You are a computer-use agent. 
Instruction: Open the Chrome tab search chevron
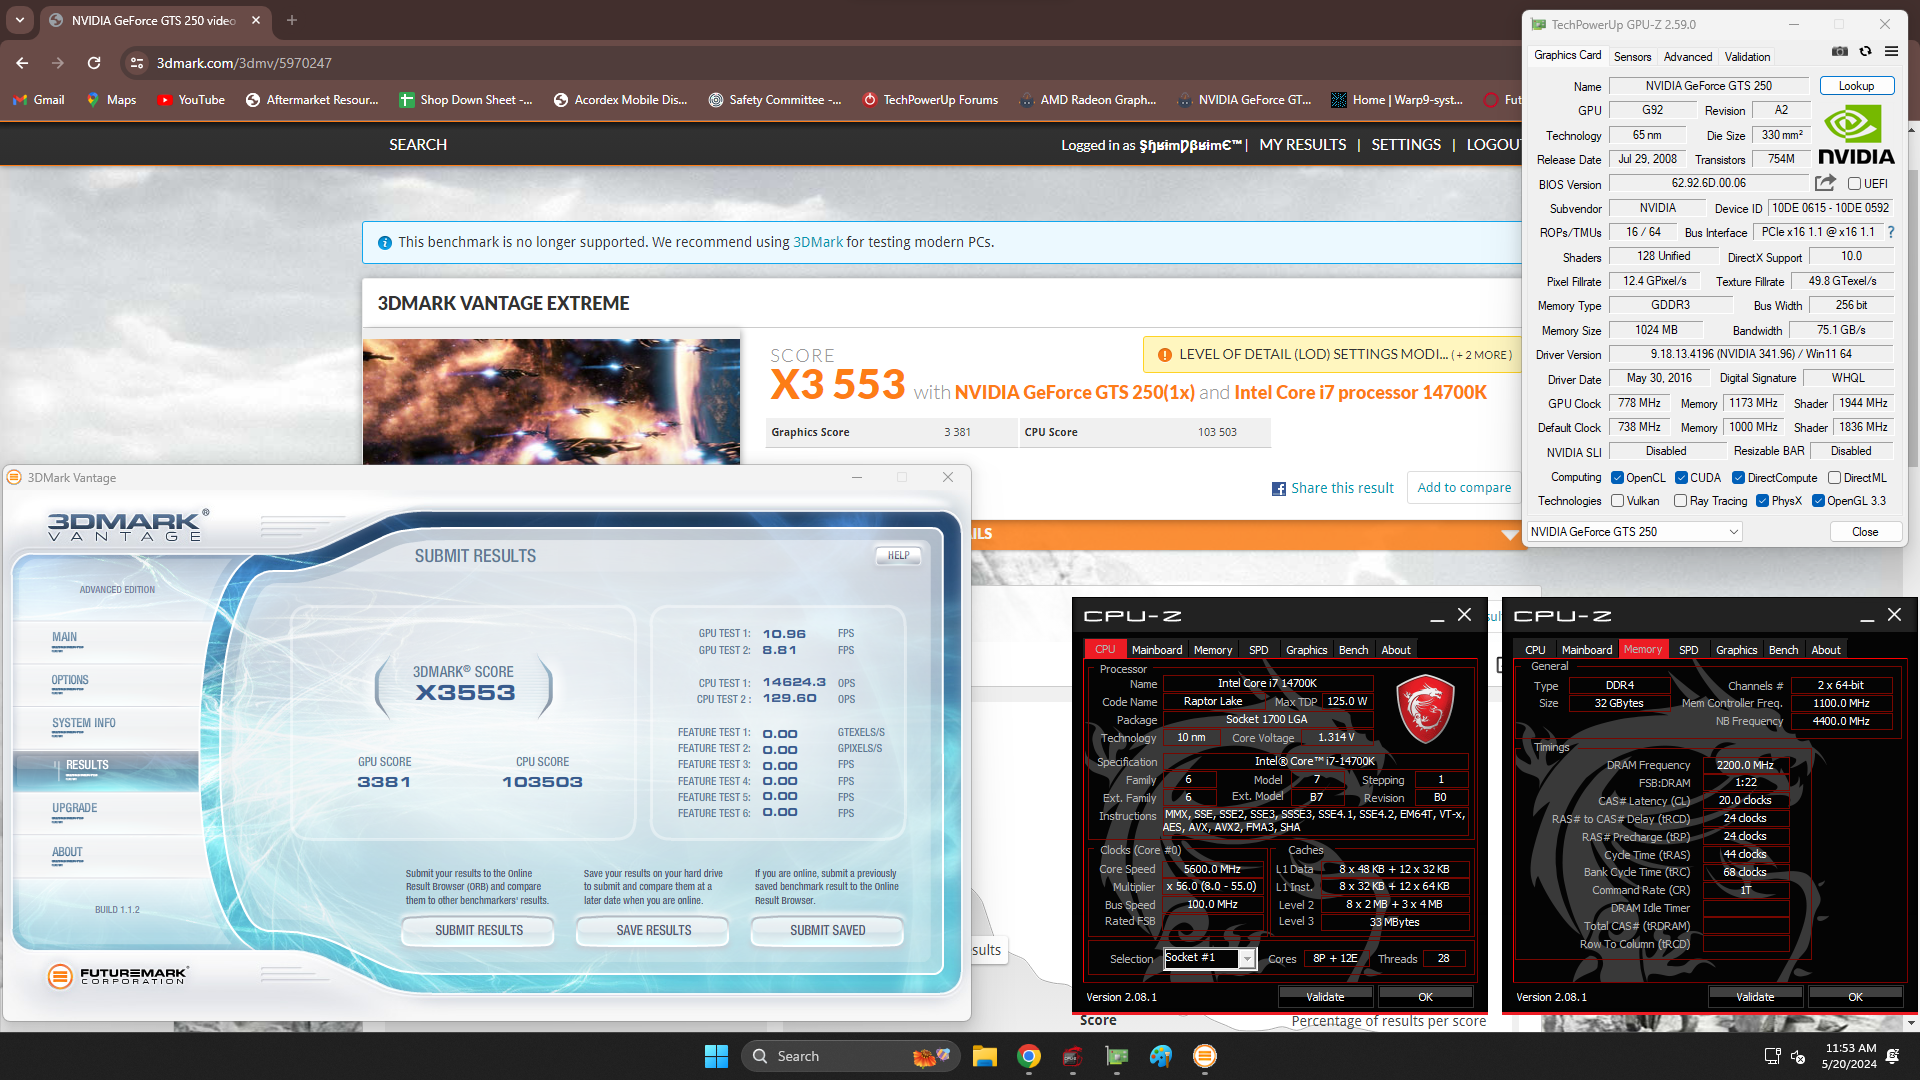point(20,20)
